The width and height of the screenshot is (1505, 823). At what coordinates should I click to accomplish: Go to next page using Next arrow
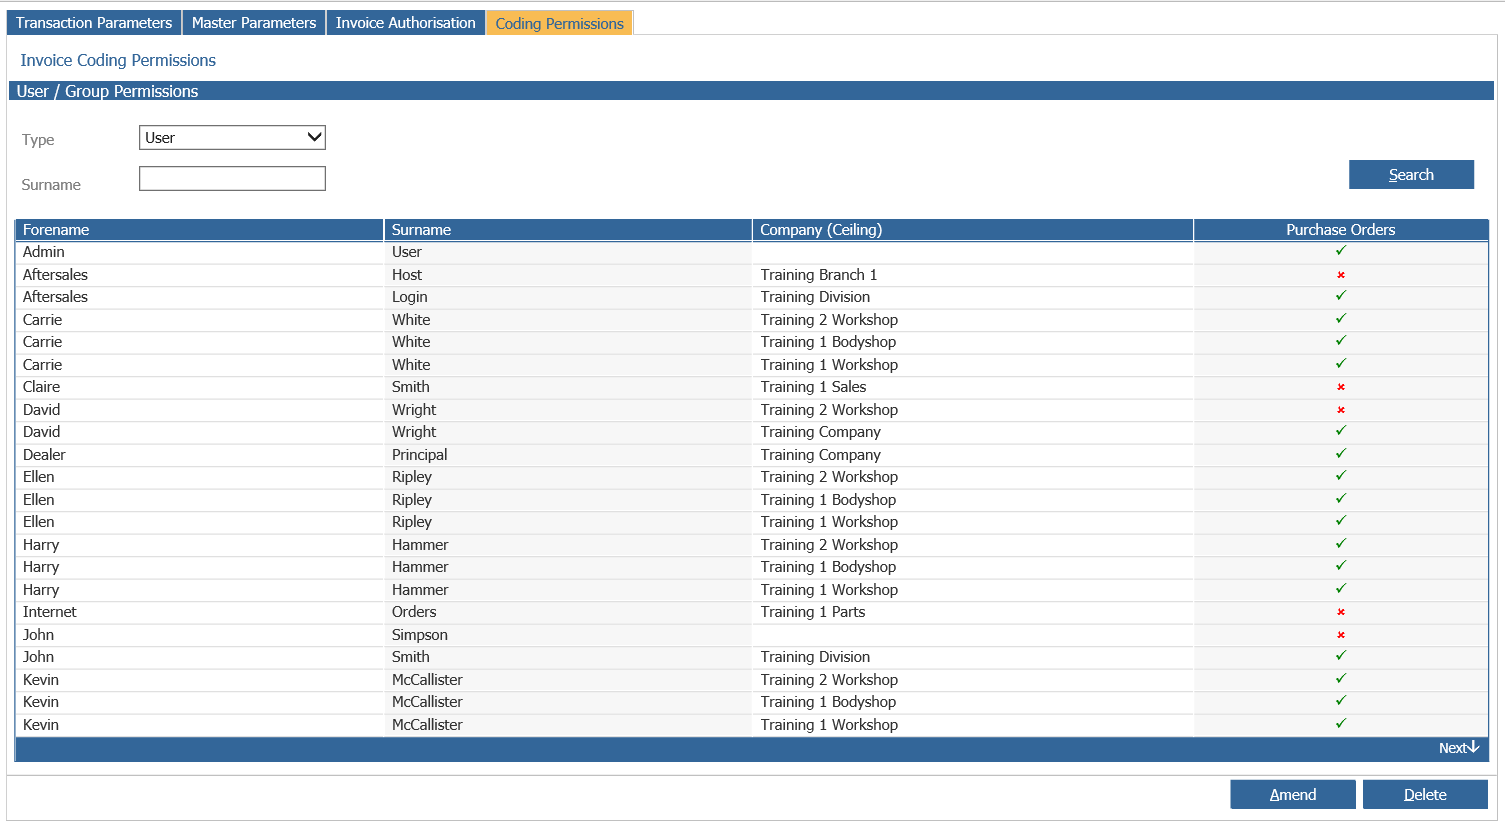1458,748
